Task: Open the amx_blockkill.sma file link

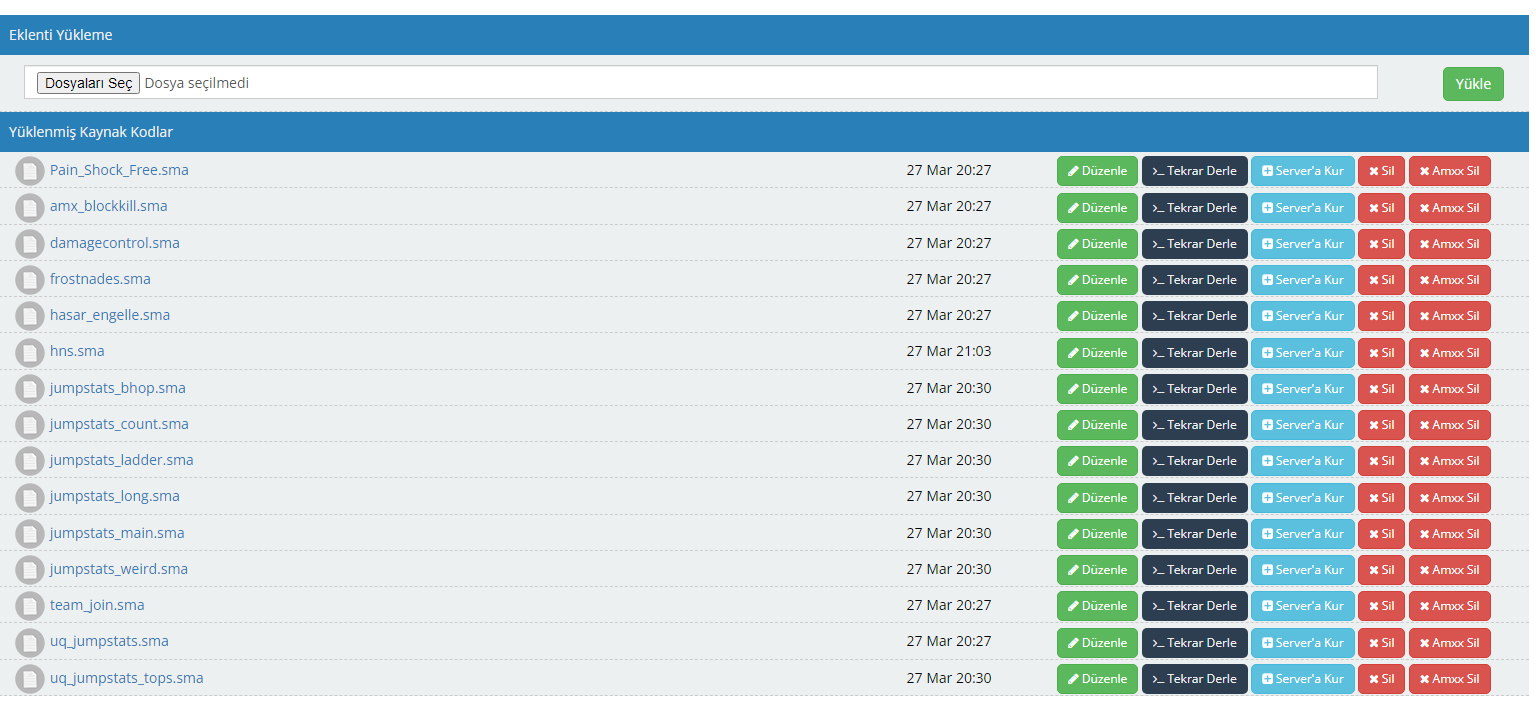Action: click(x=109, y=206)
